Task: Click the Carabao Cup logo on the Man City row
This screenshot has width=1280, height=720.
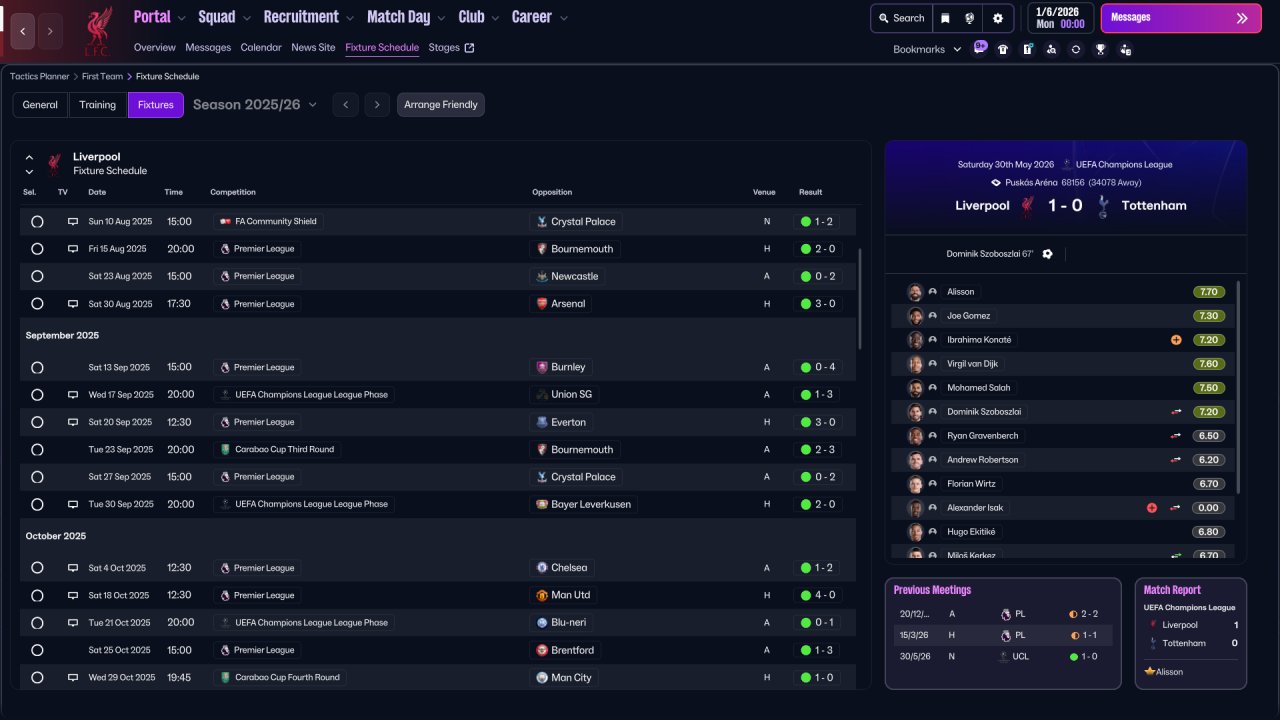Action: click(x=225, y=677)
